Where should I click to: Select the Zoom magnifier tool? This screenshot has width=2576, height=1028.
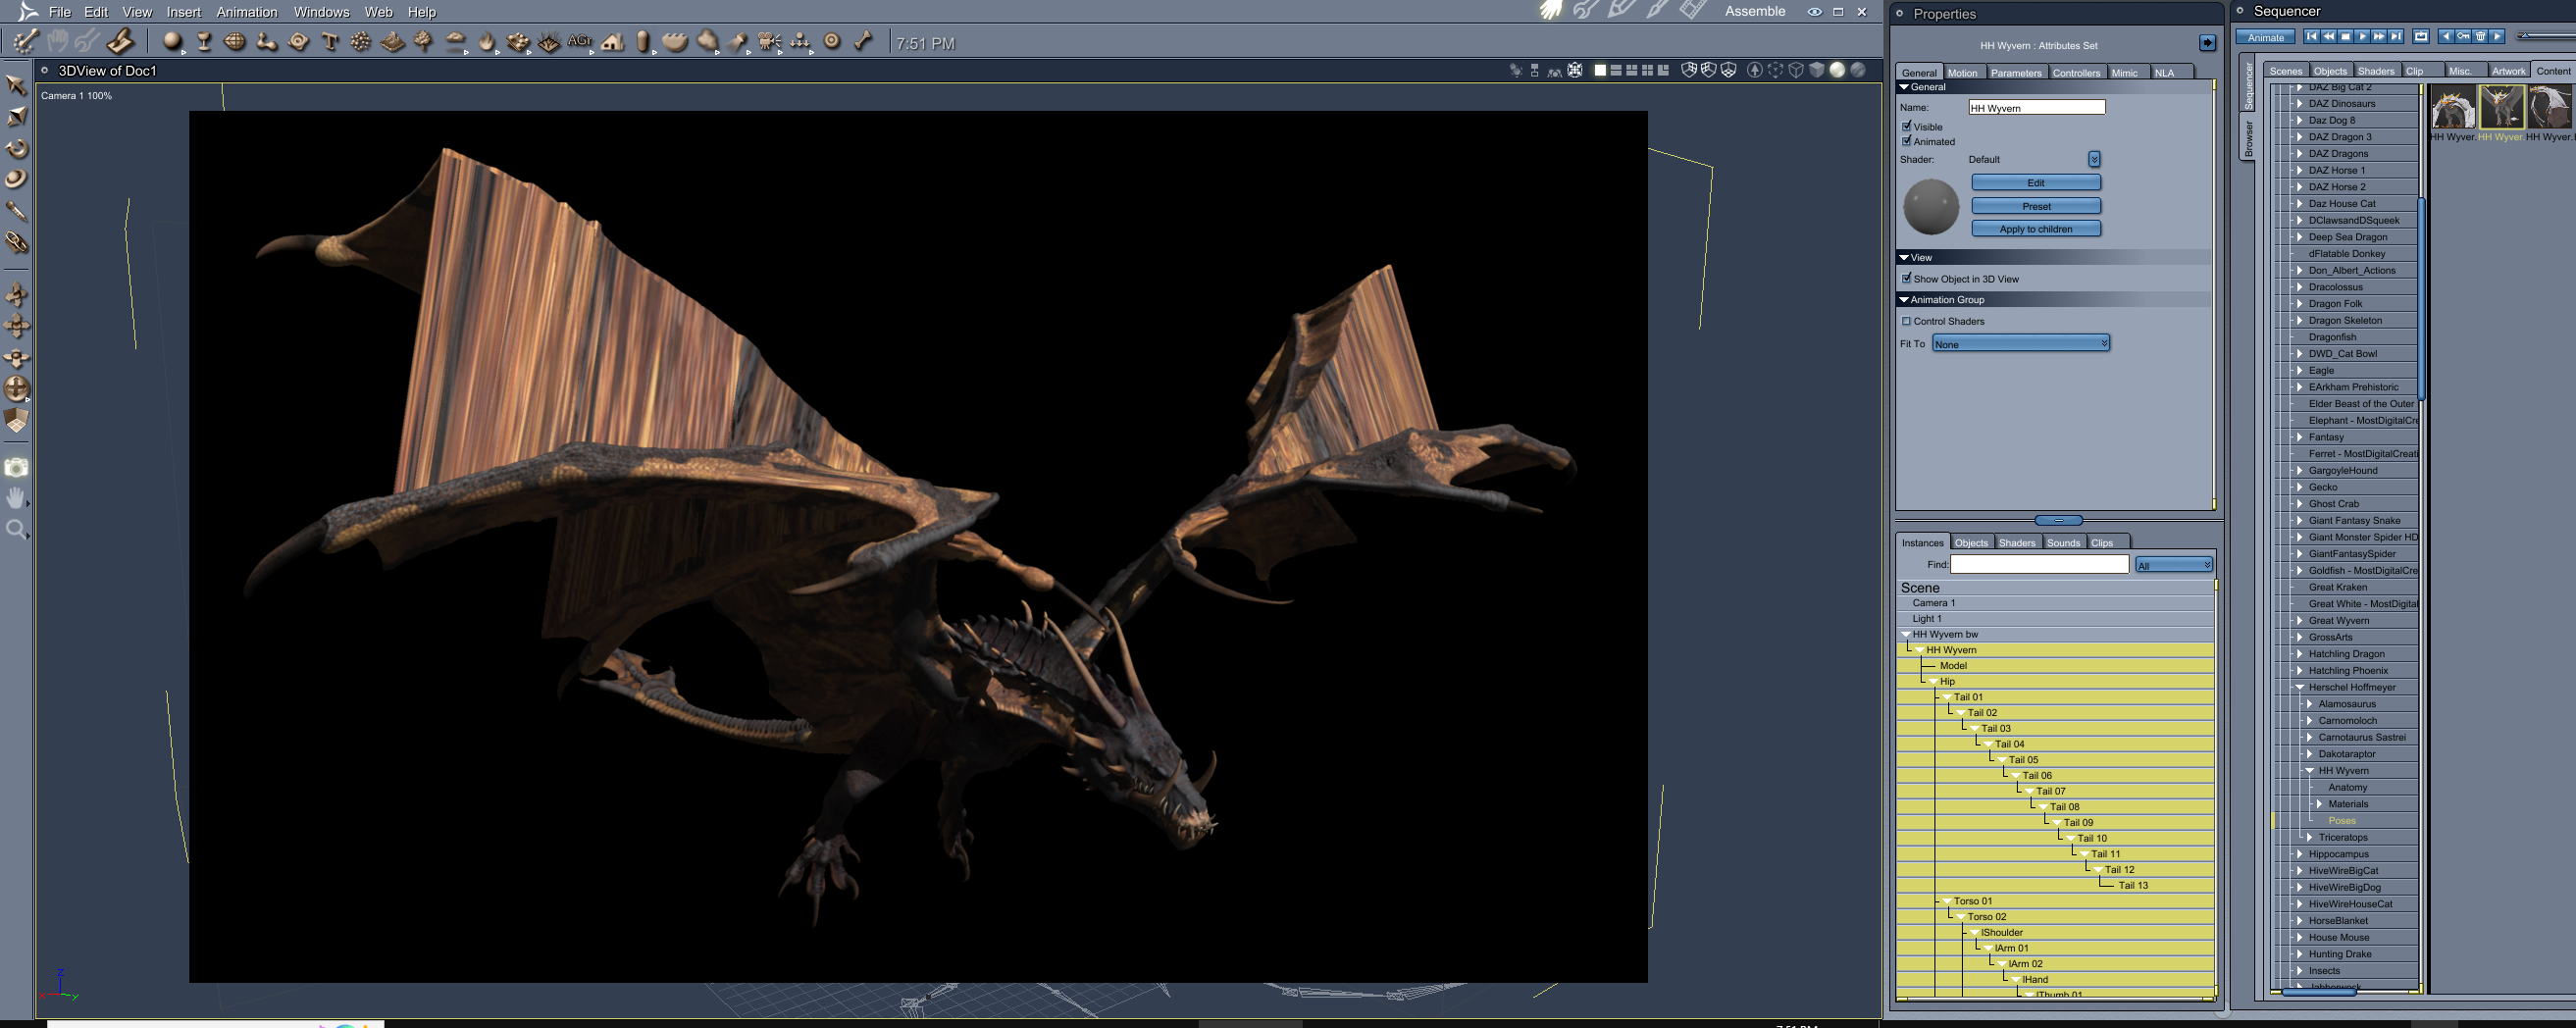[x=17, y=529]
